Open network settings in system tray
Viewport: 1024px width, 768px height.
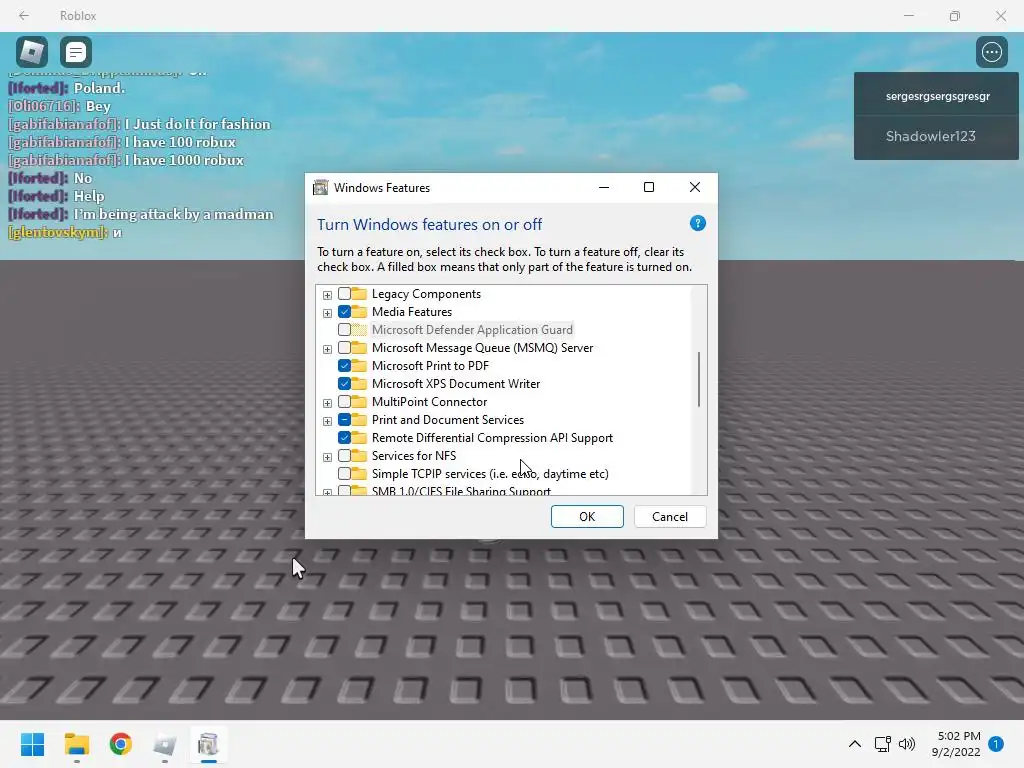coord(882,744)
